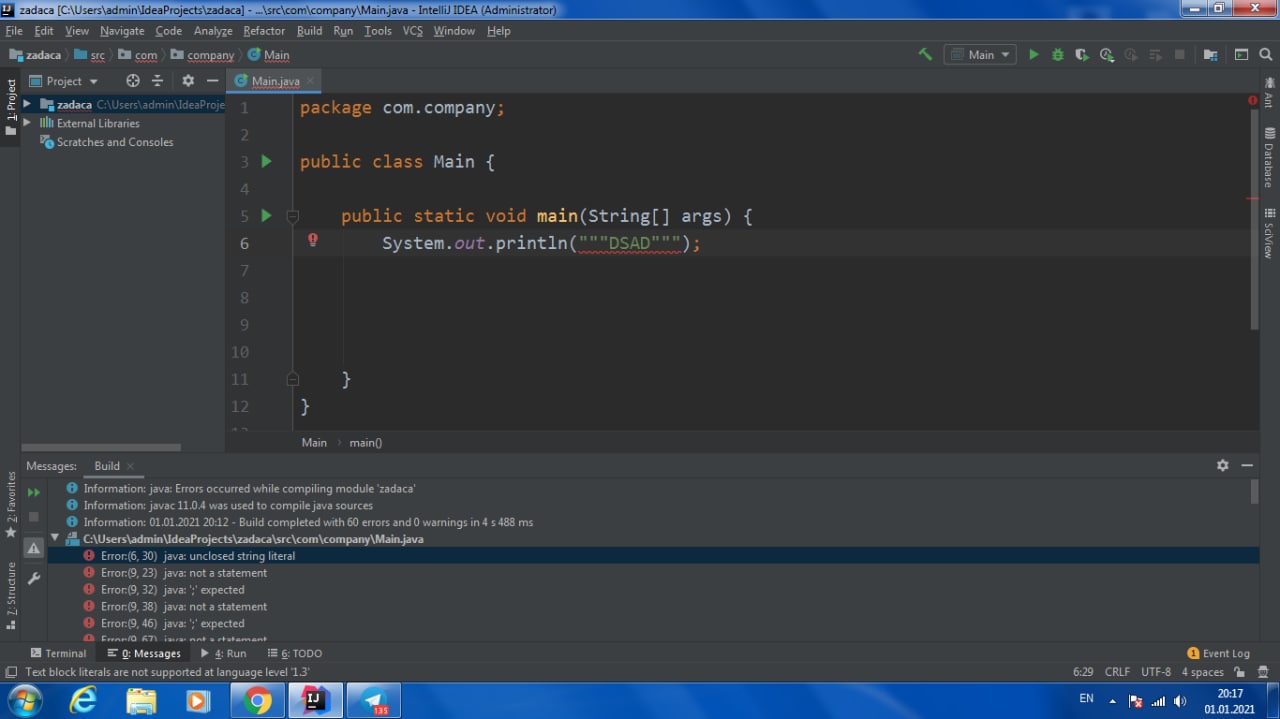1280x719 pixels.
Task: Select Scratches and Consoles item
Action: point(106,142)
